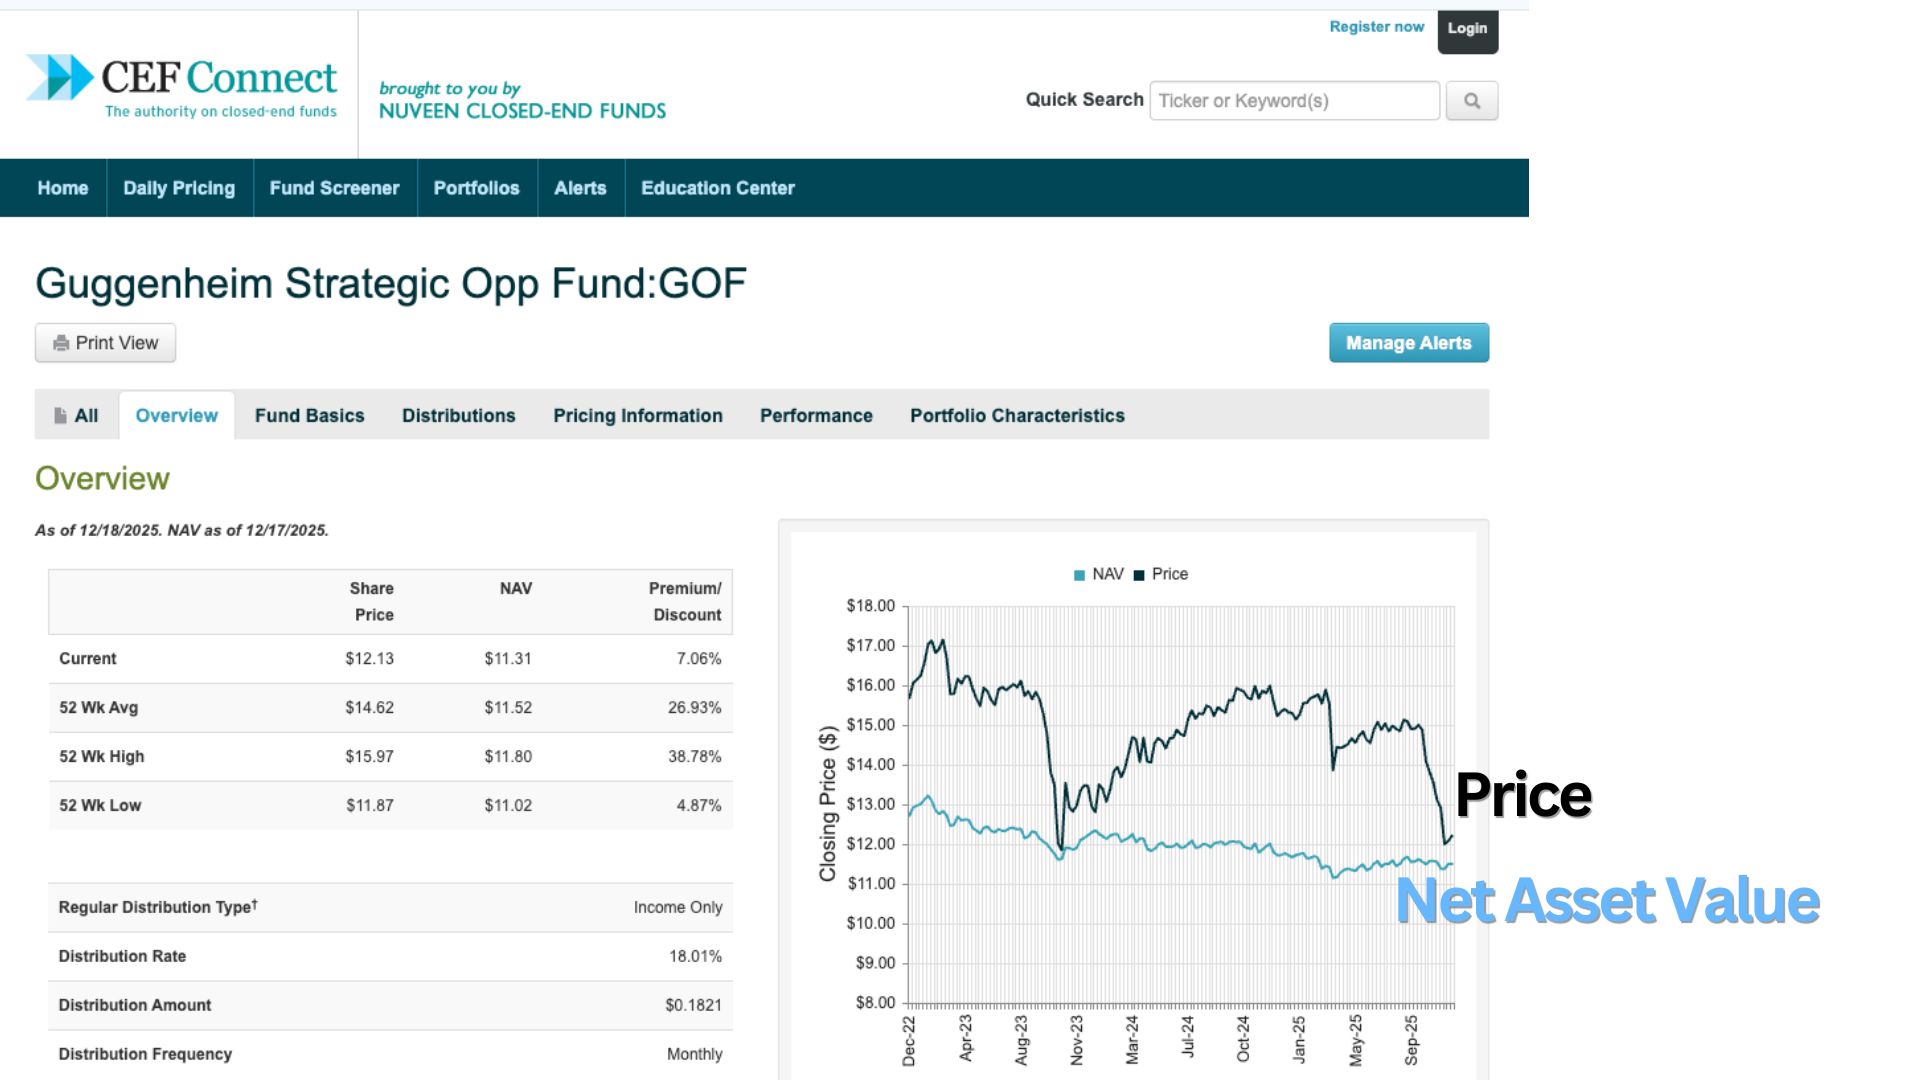Toggle the NAV legend color swatch
This screenshot has height=1080, width=1920.
(x=1079, y=575)
